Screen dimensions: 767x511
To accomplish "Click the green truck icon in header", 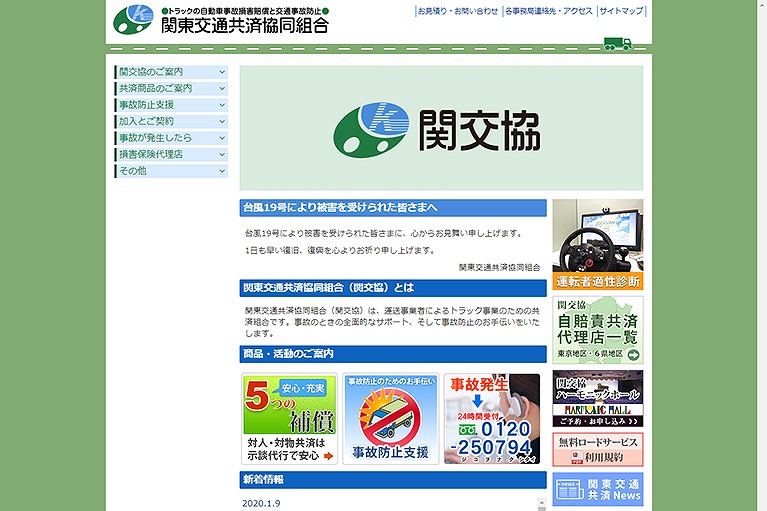I will (x=617, y=44).
